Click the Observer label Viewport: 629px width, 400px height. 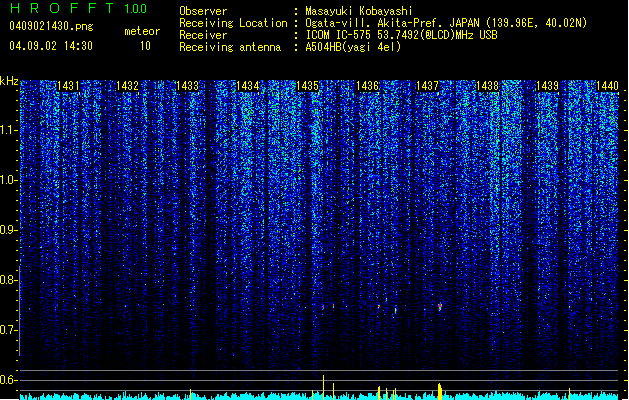(203, 11)
